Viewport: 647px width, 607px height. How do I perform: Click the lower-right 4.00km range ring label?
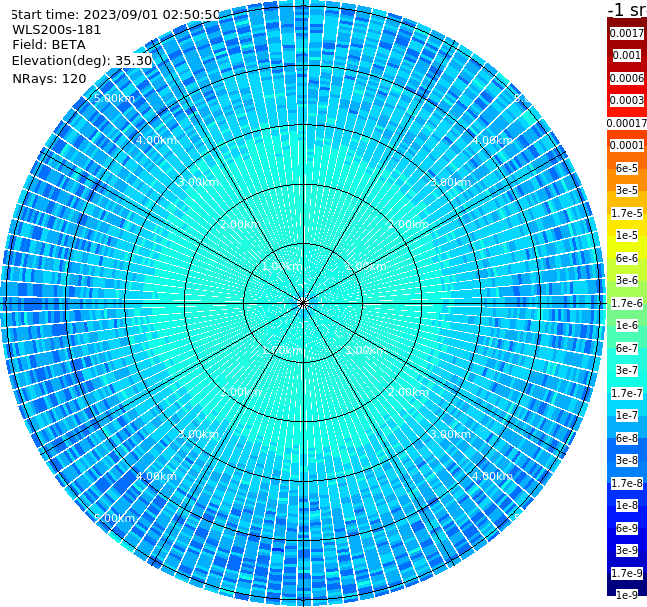pos(492,476)
